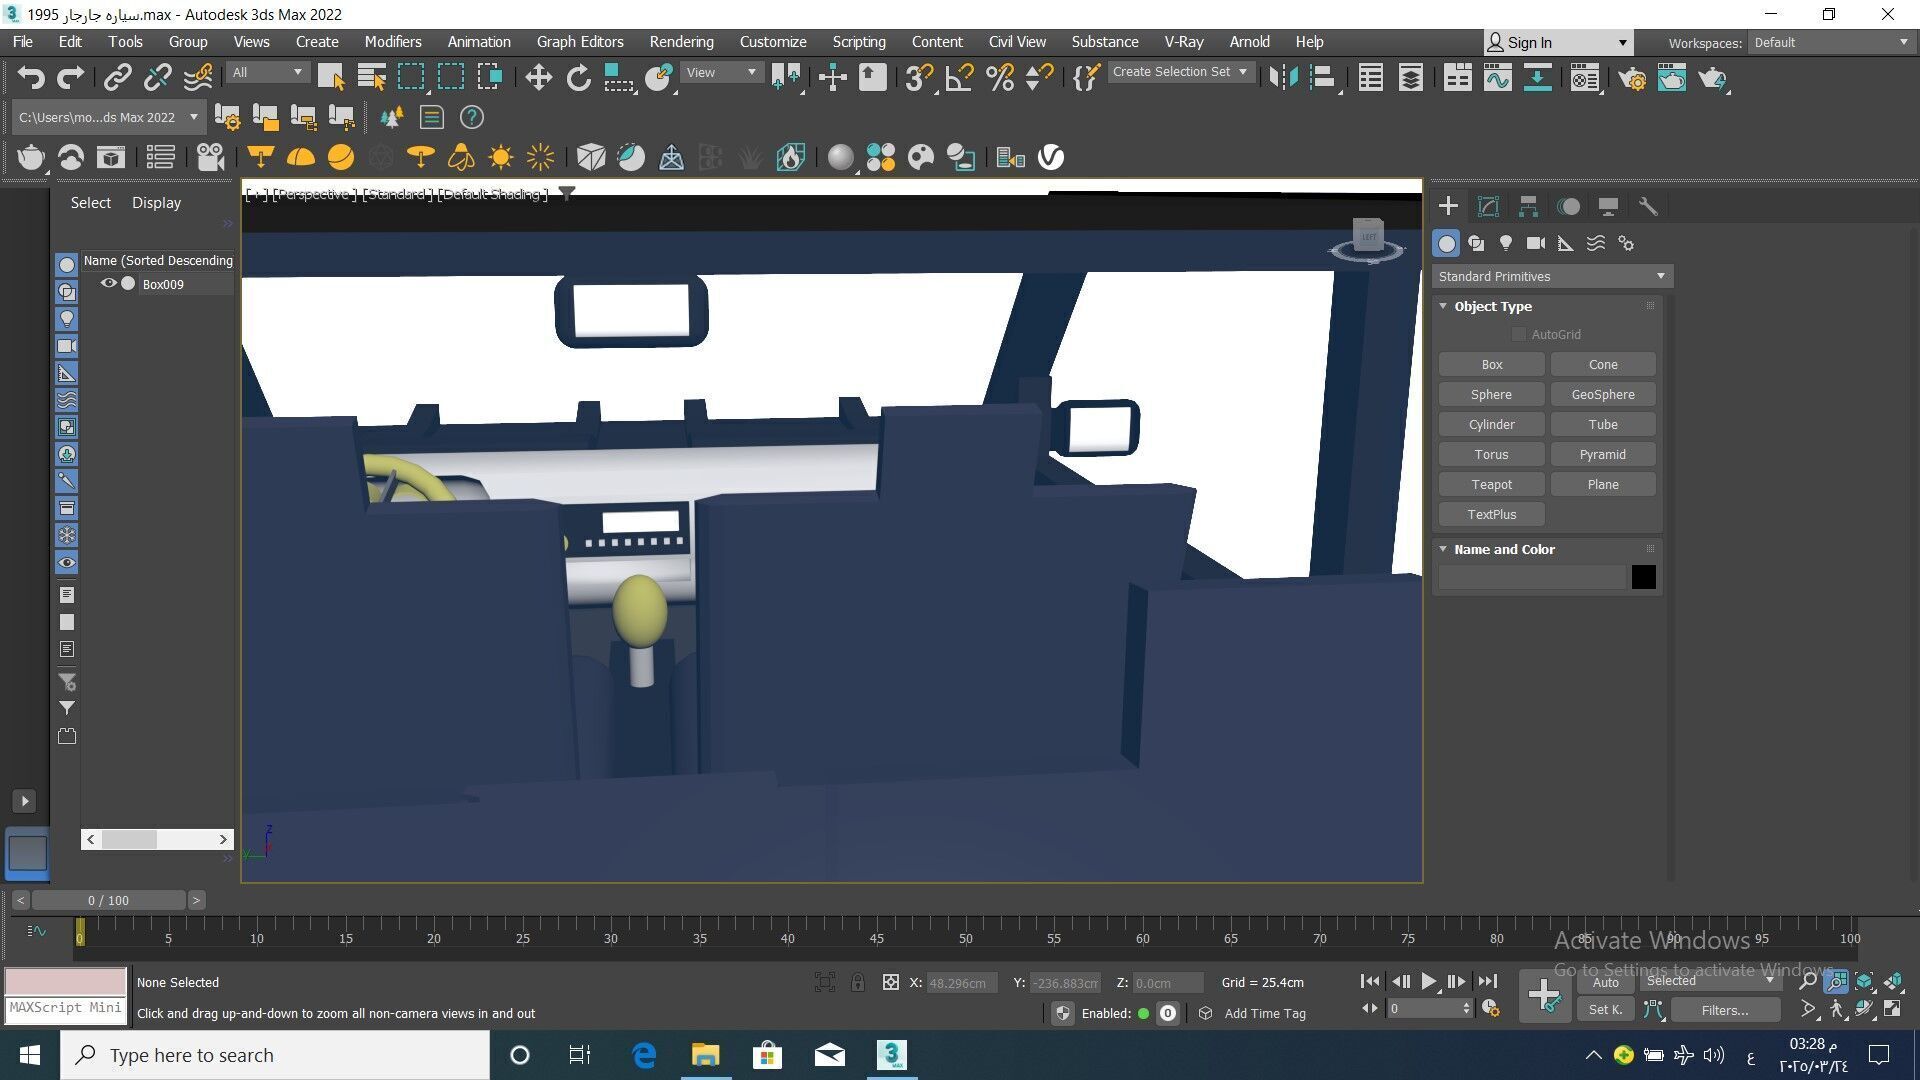Select the Rotate transform tool
Screen dimensions: 1920x1080
pos(578,78)
